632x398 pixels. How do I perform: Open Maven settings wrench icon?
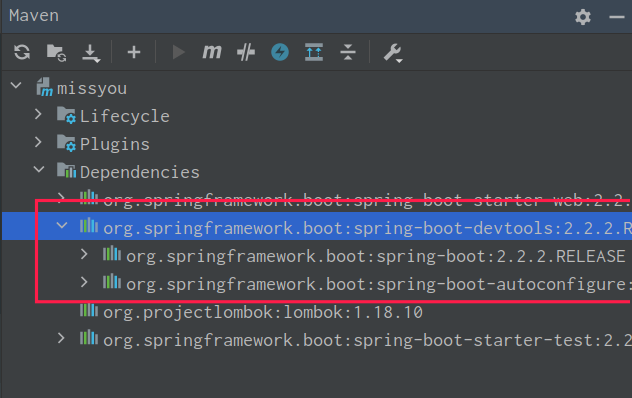[x=393, y=53]
